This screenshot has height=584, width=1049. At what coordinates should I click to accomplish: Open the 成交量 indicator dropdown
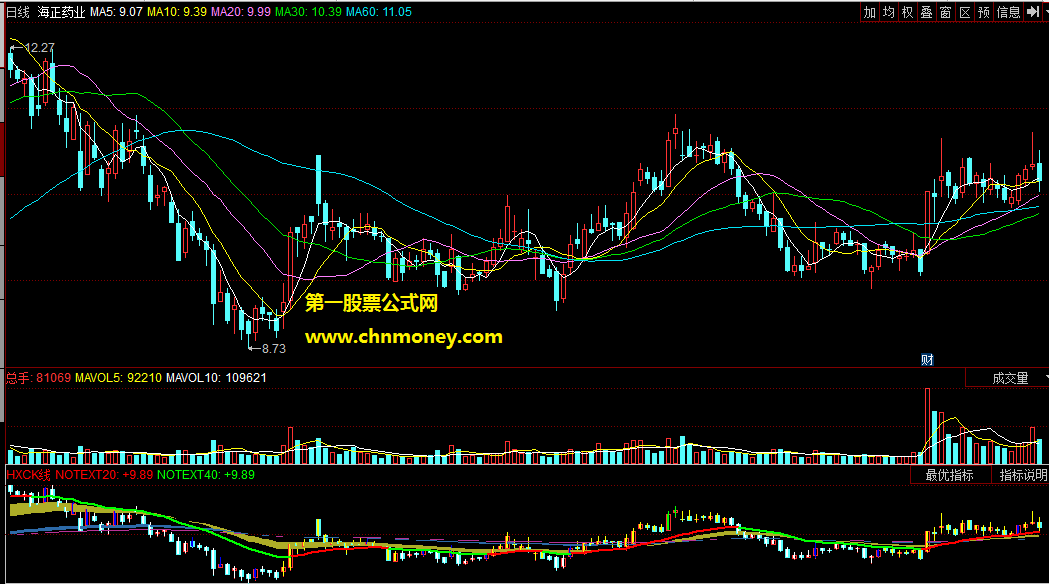(x=1007, y=378)
